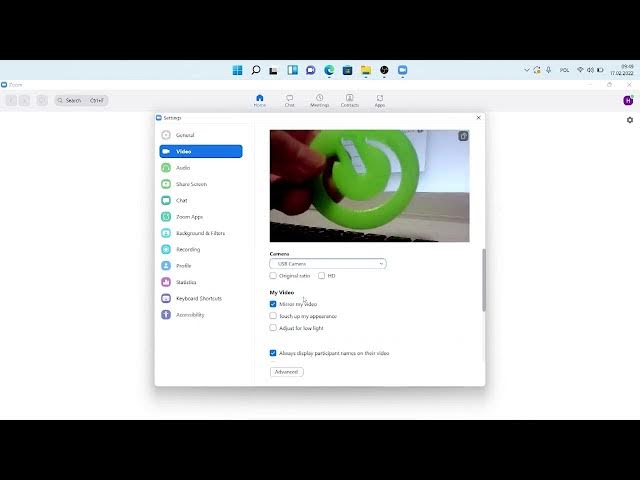Open the Accessibility settings section
The width and height of the screenshot is (640, 480).
click(190, 315)
